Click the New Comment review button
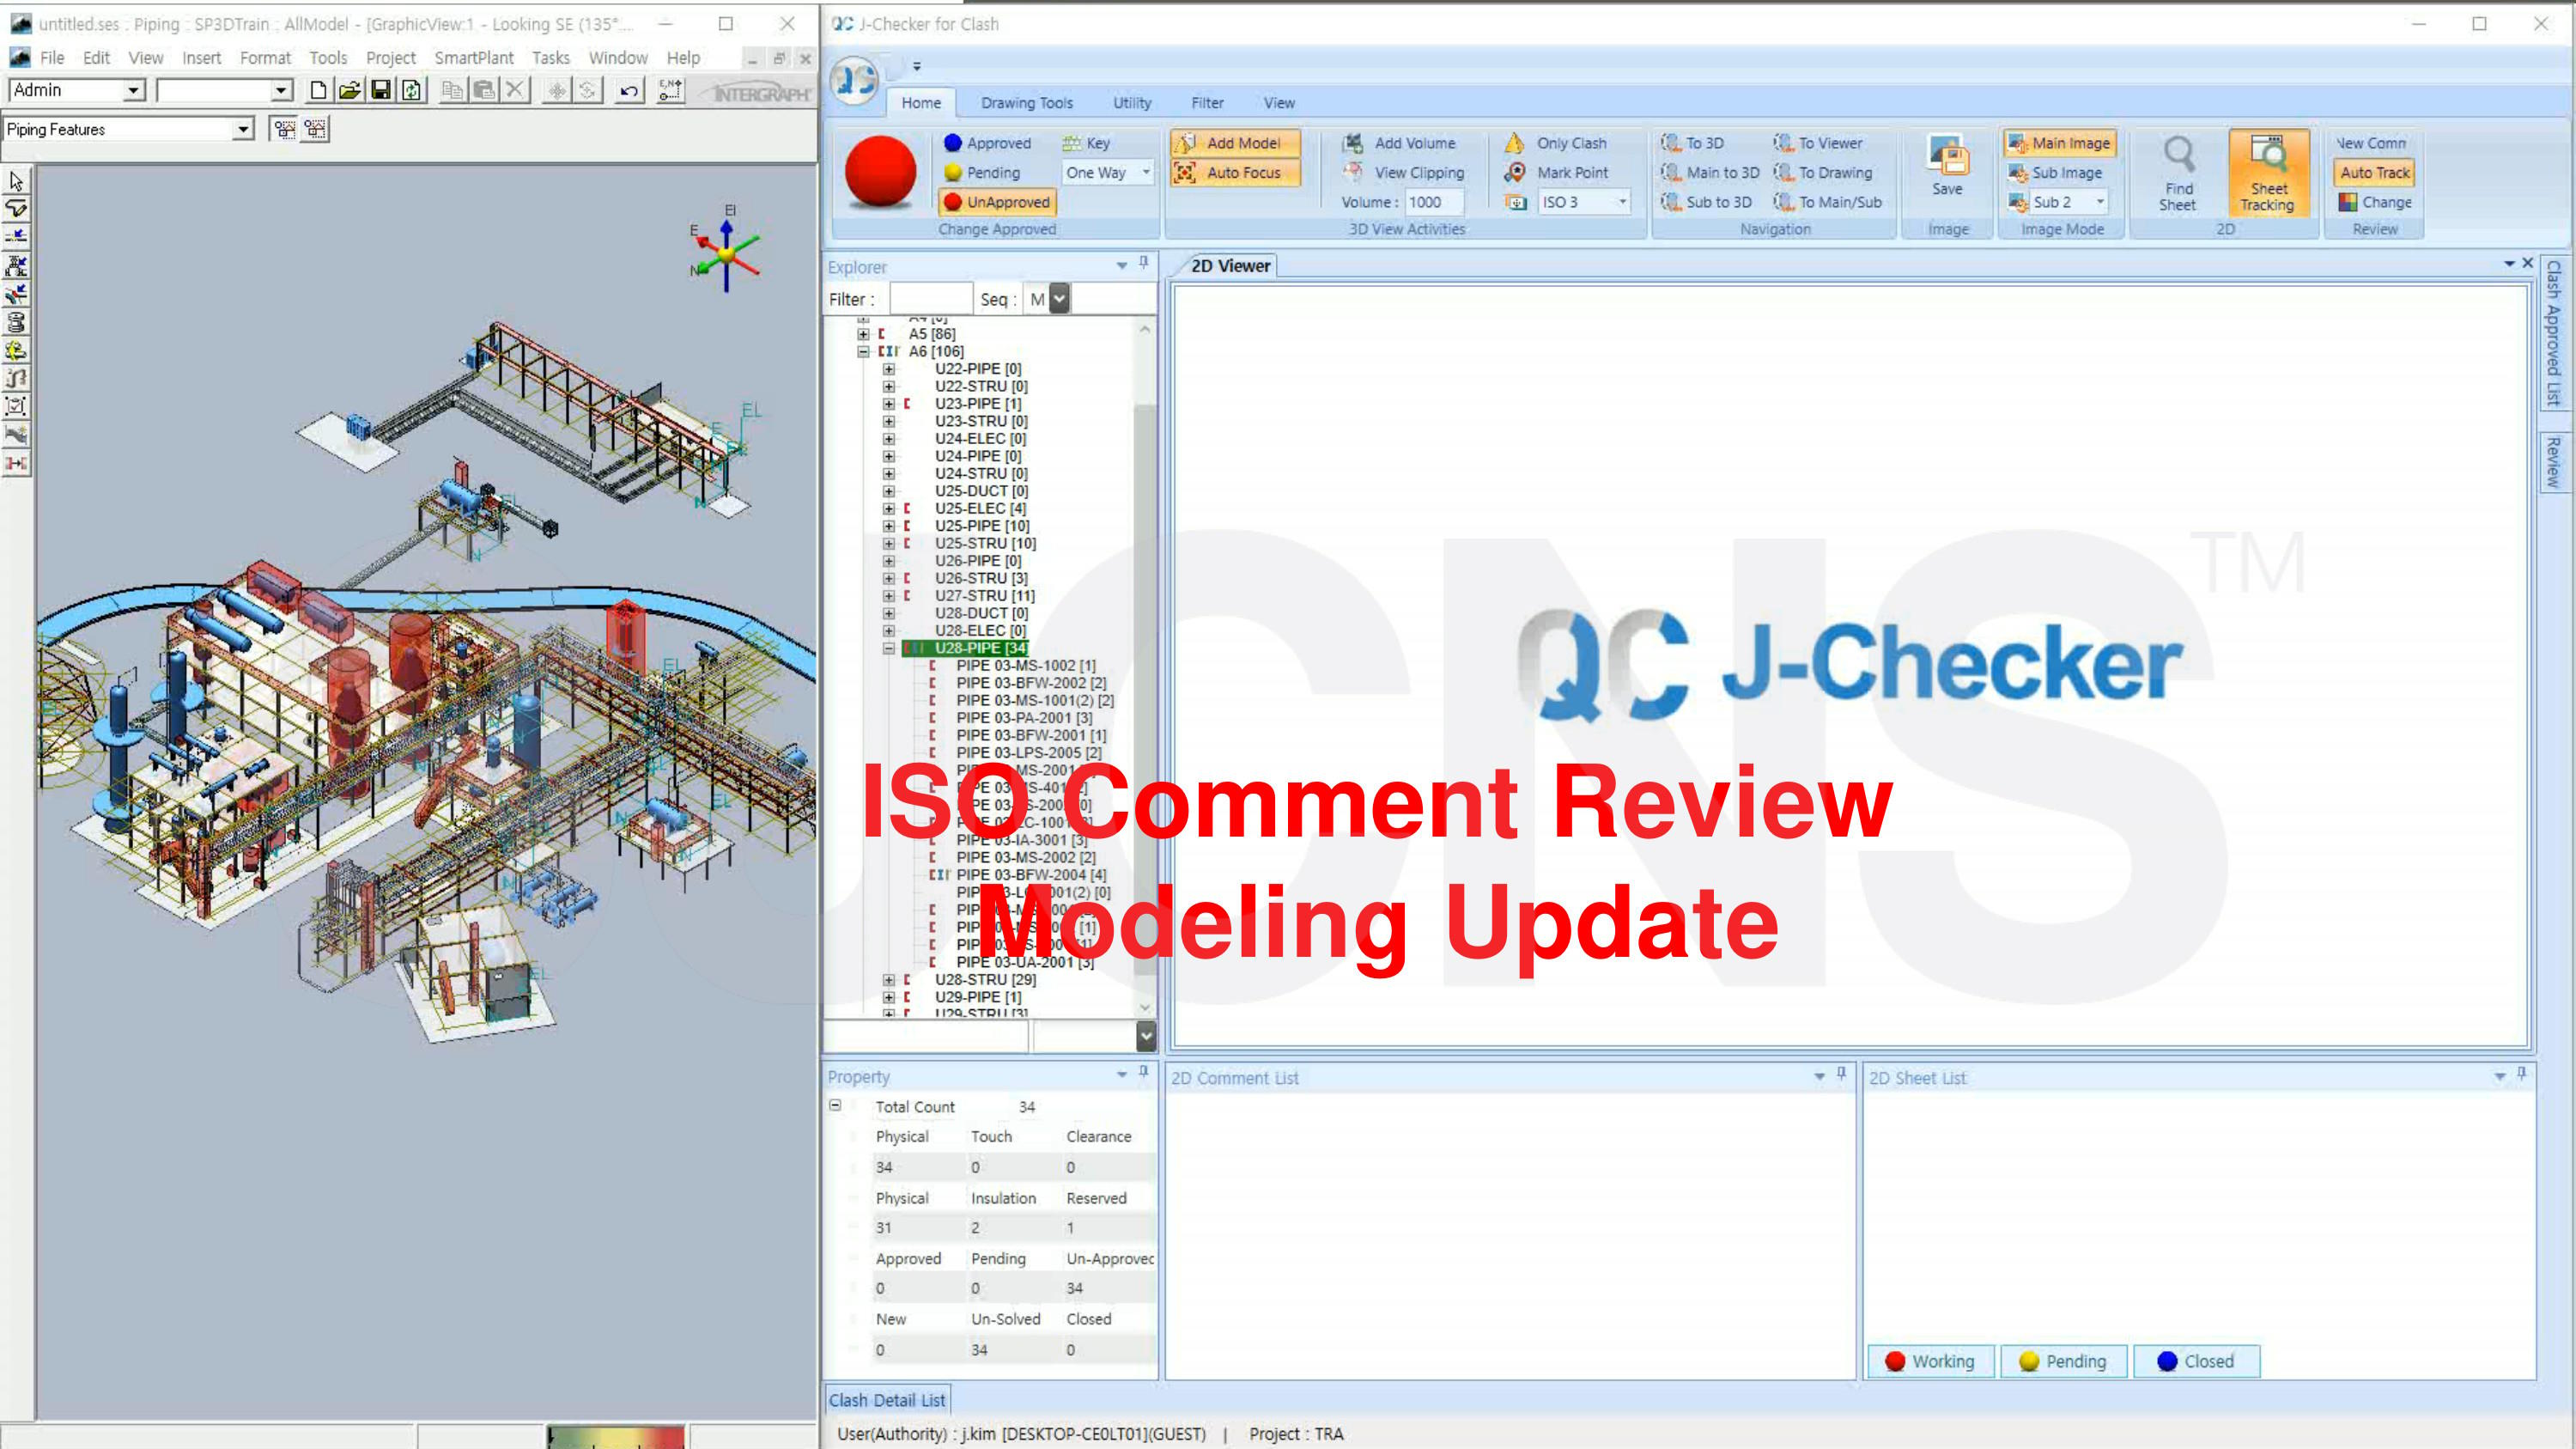 2370,143
